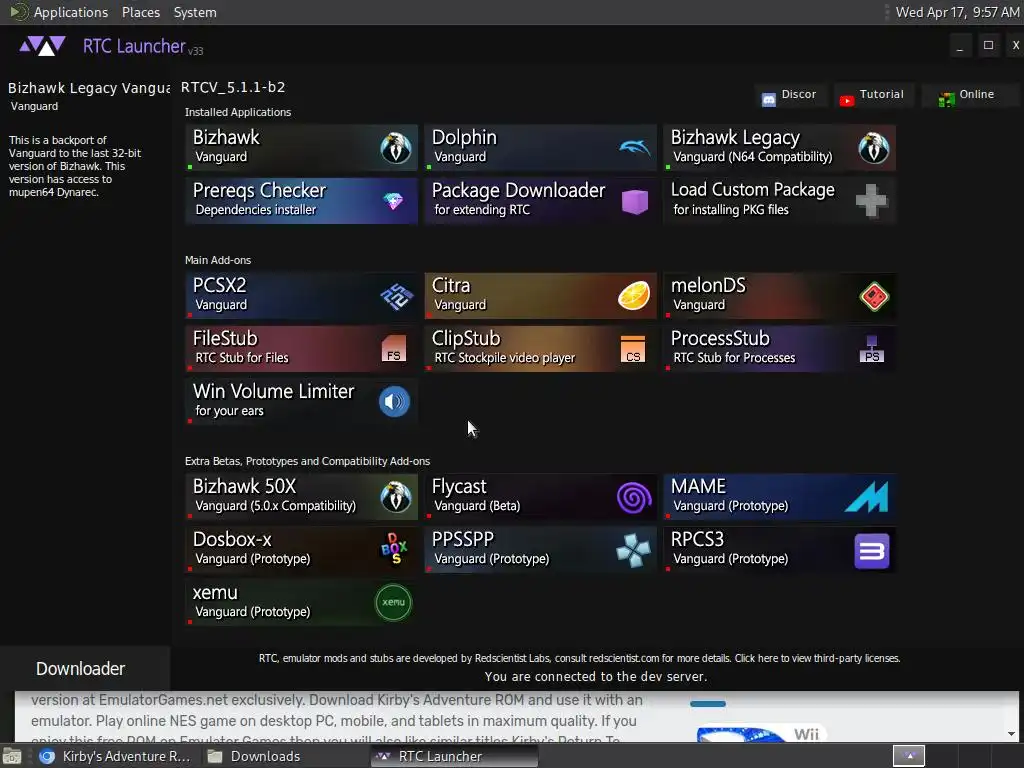Click the browser page scrollbar down arrow
Image resolution: width=1024 pixels, height=768 pixels.
1012,734
